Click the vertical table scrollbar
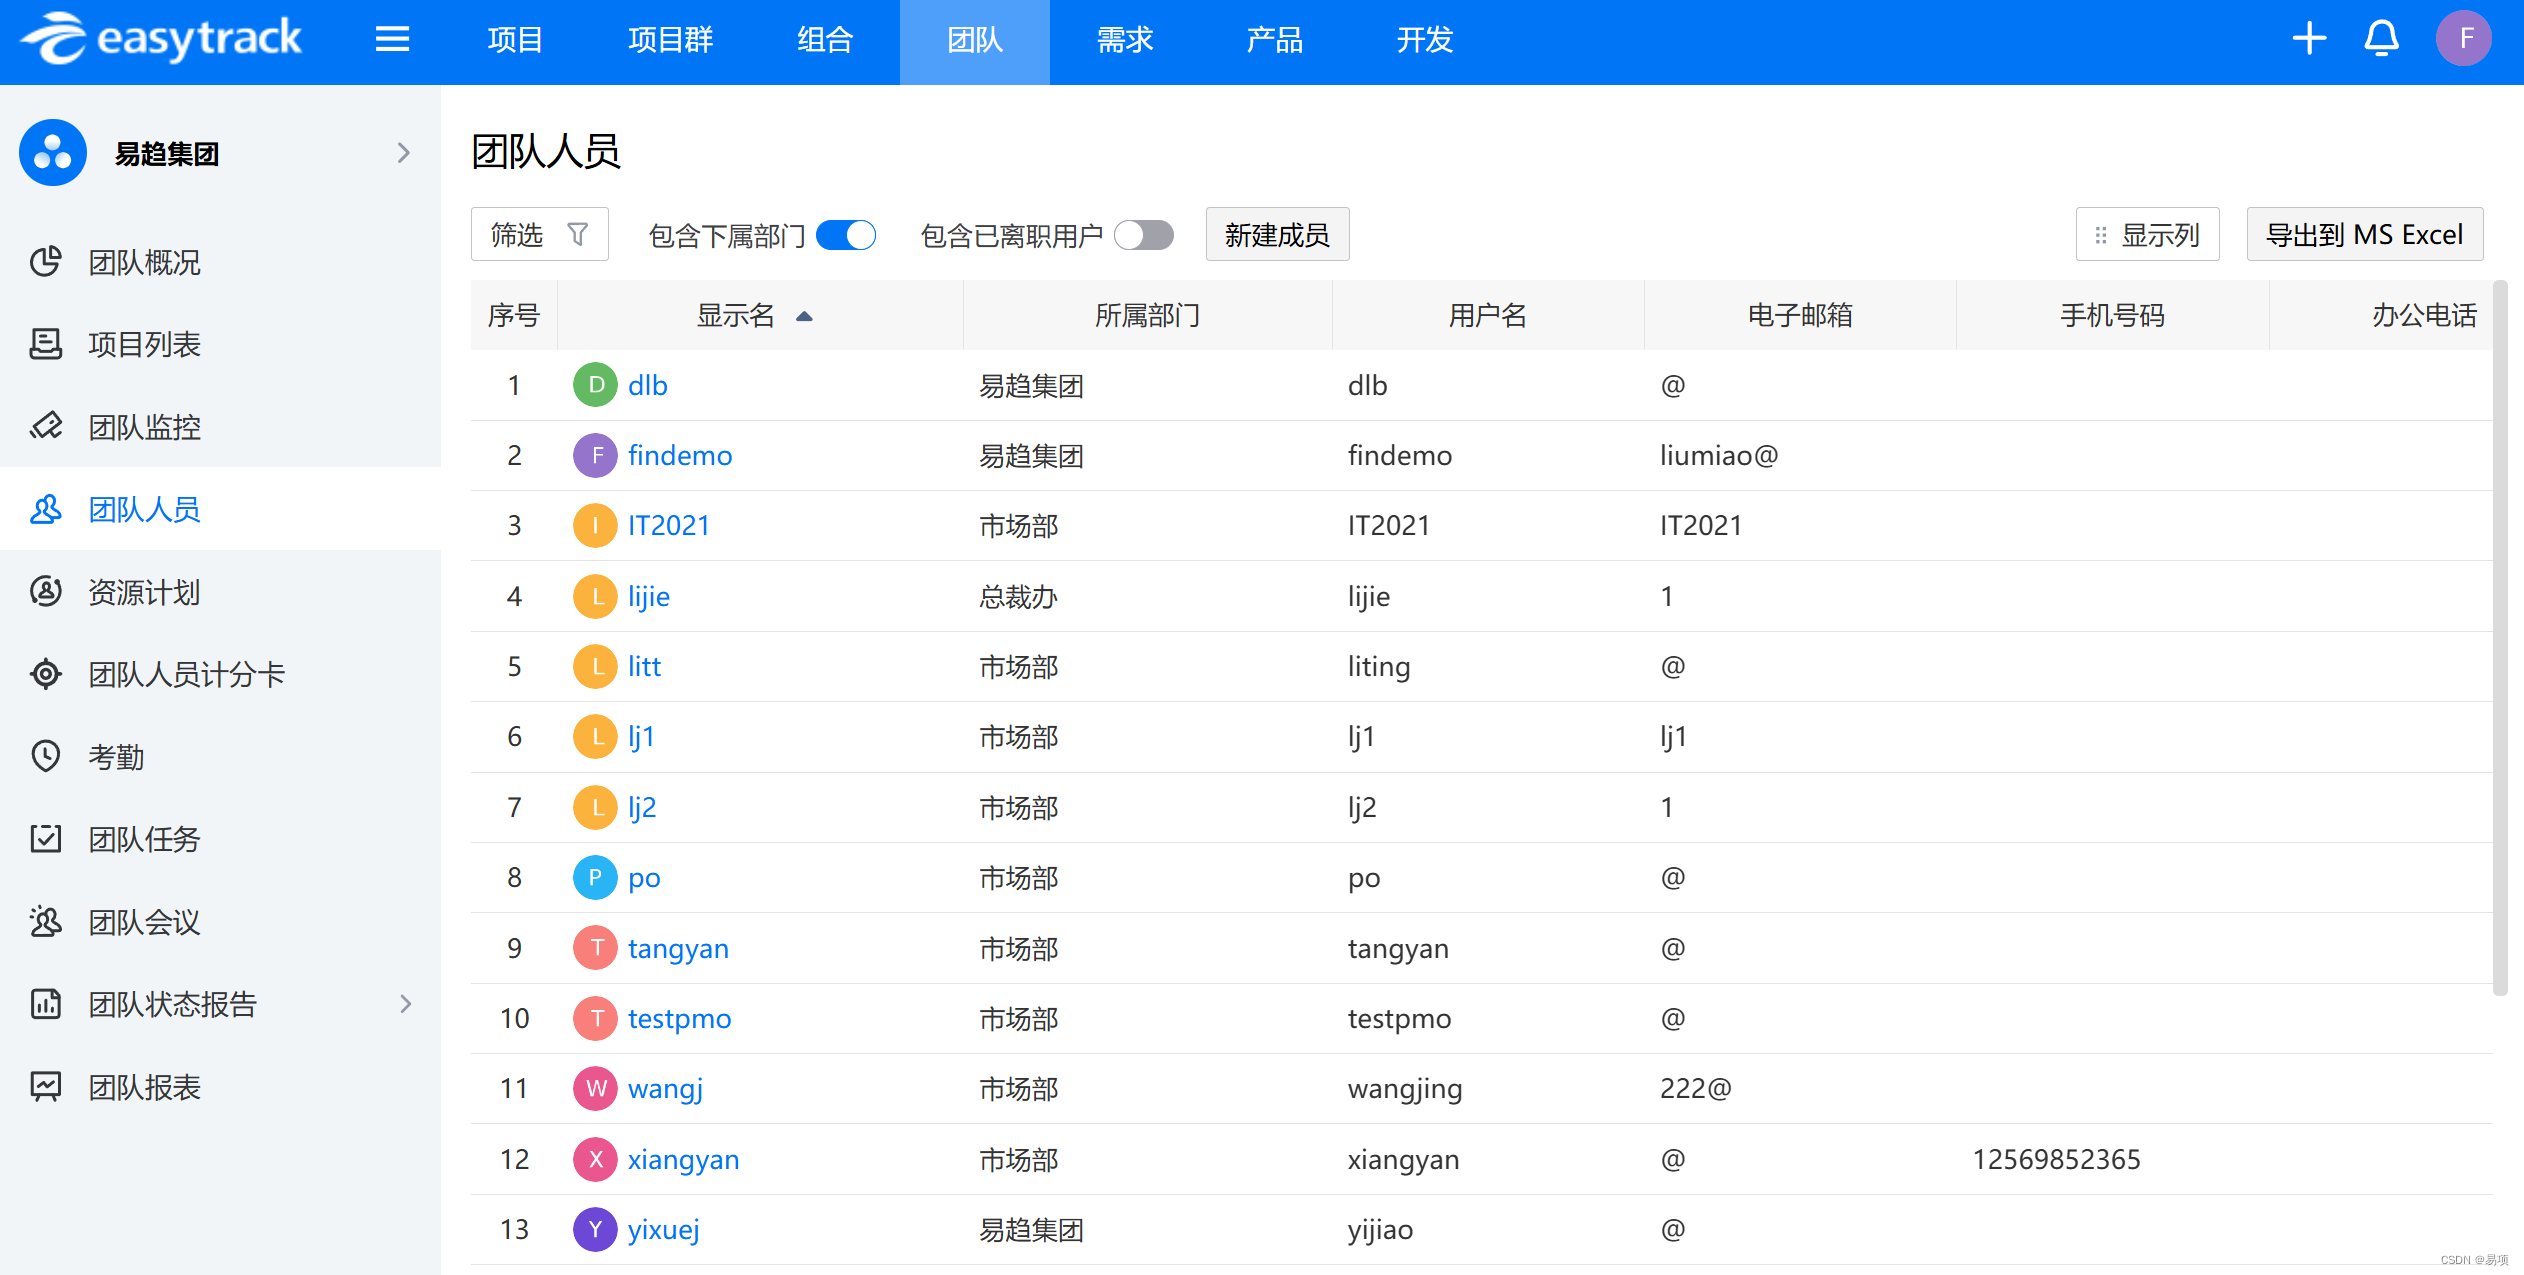This screenshot has height=1275, width=2524. click(x=2500, y=638)
